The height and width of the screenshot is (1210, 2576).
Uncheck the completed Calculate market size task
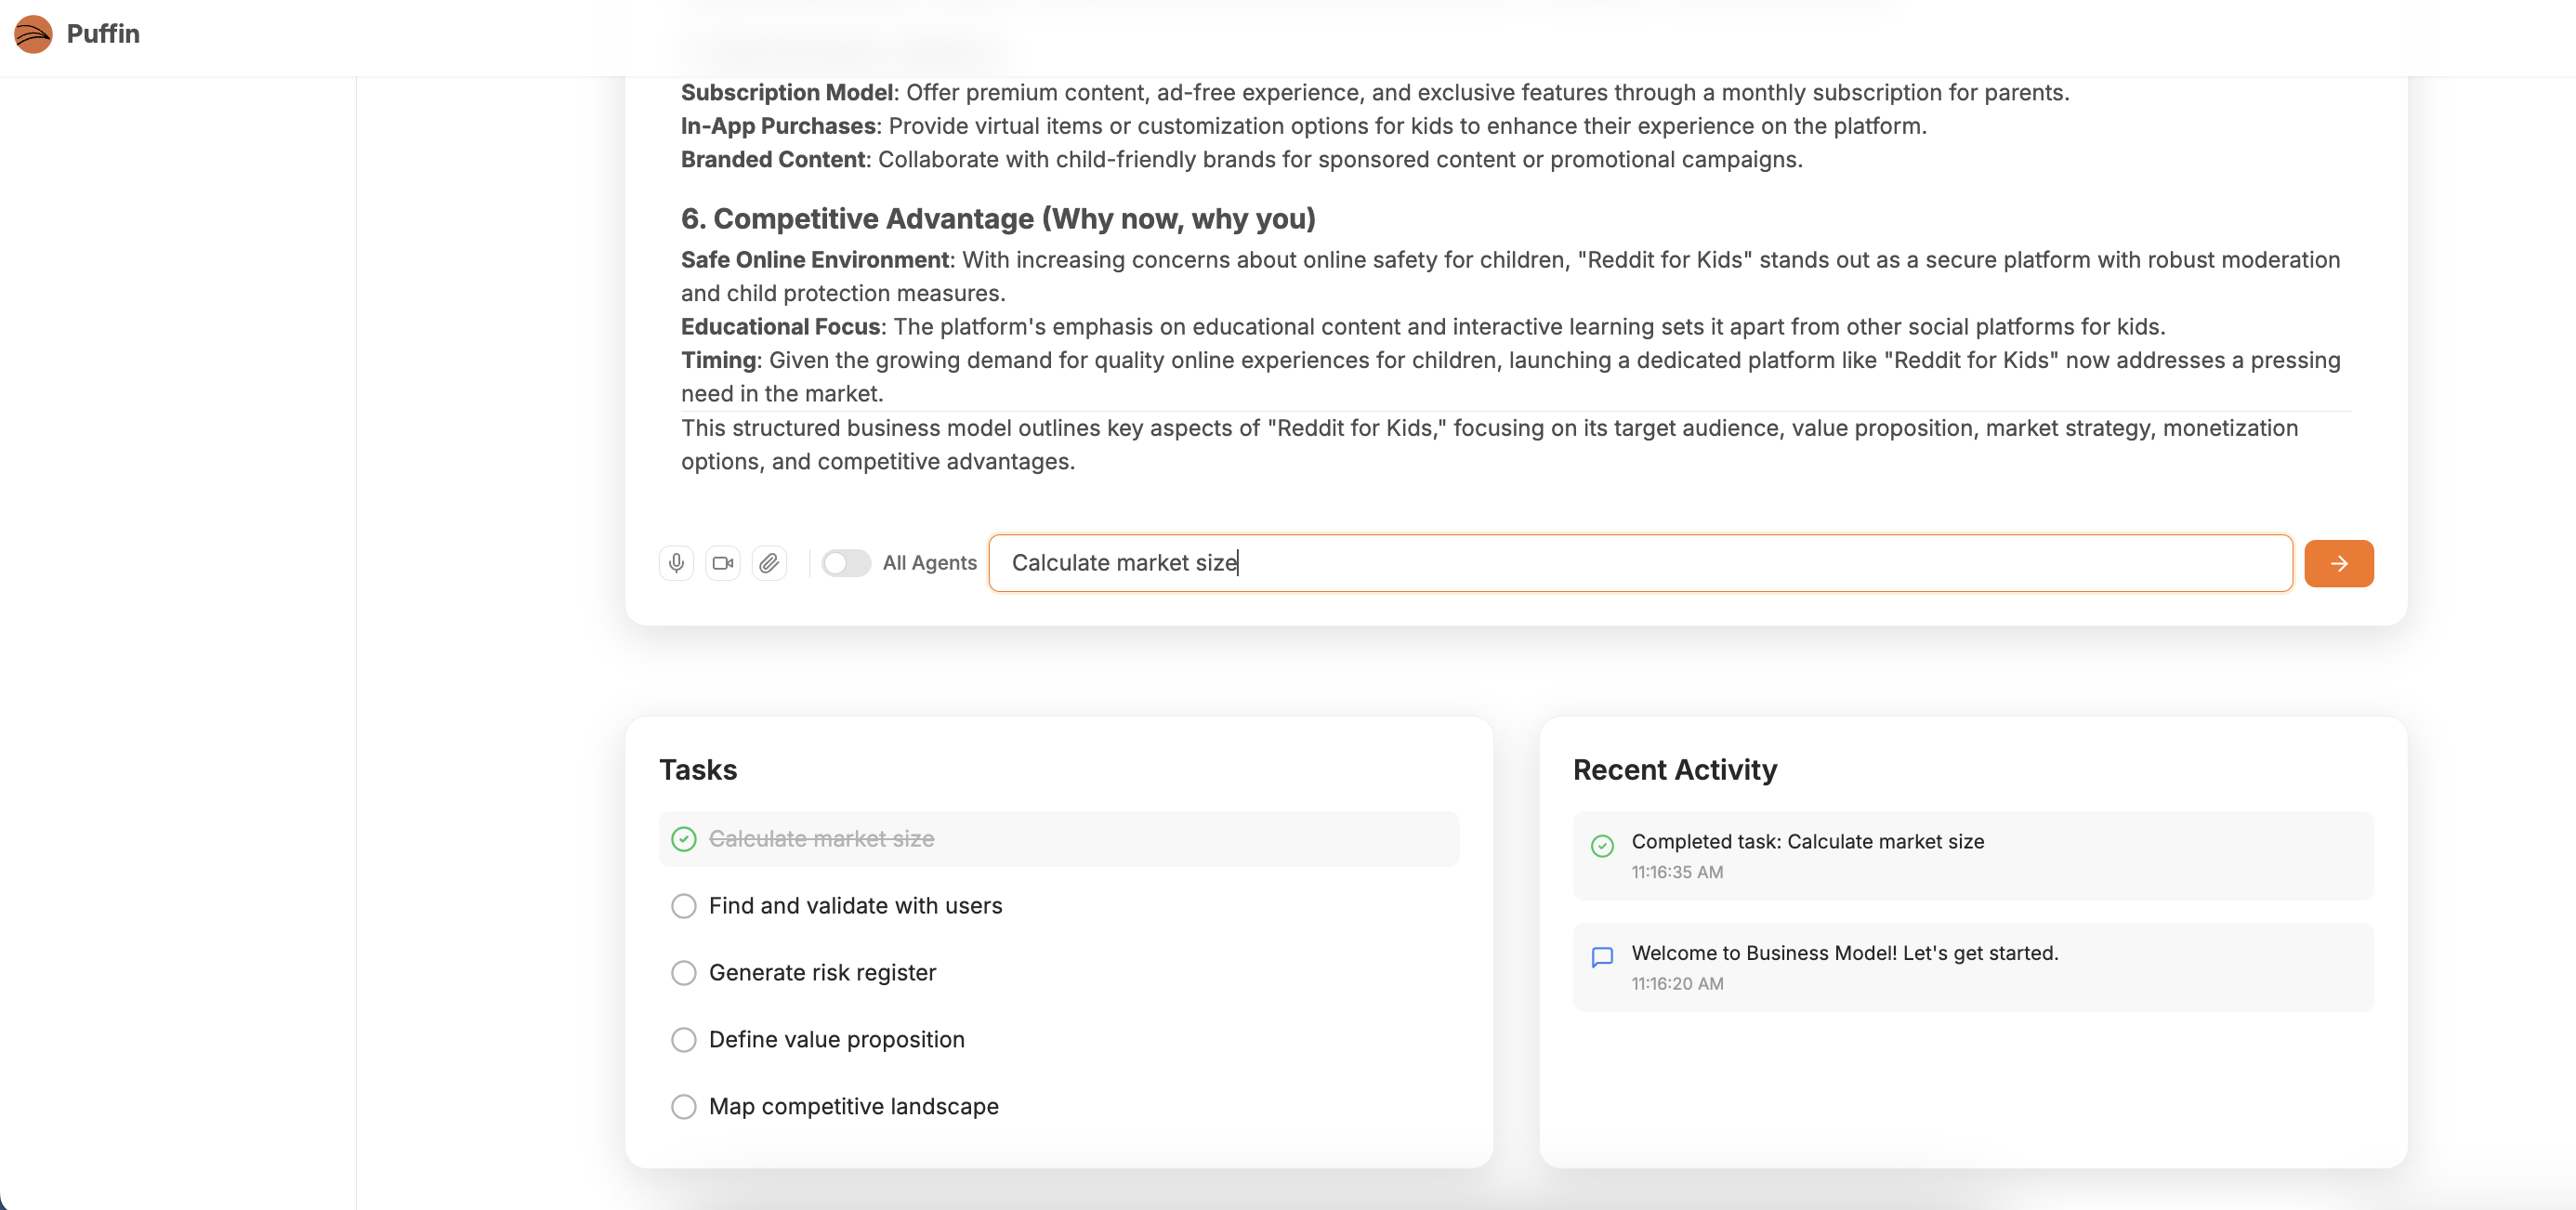click(684, 839)
